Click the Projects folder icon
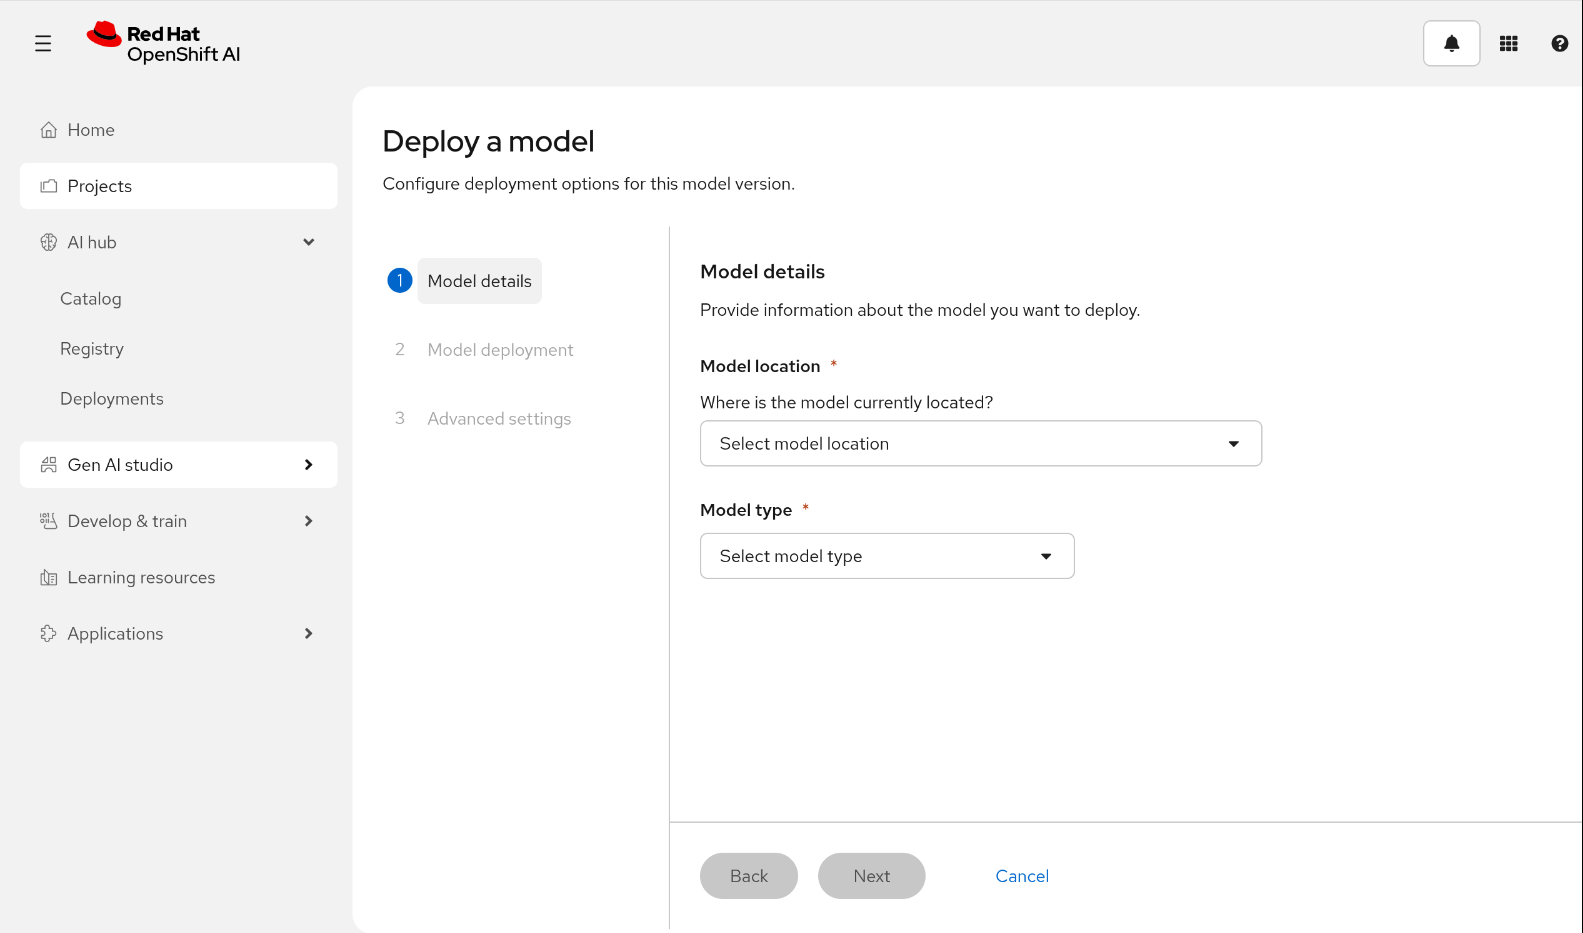This screenshot has height=933, width=1583. [48, 186]
